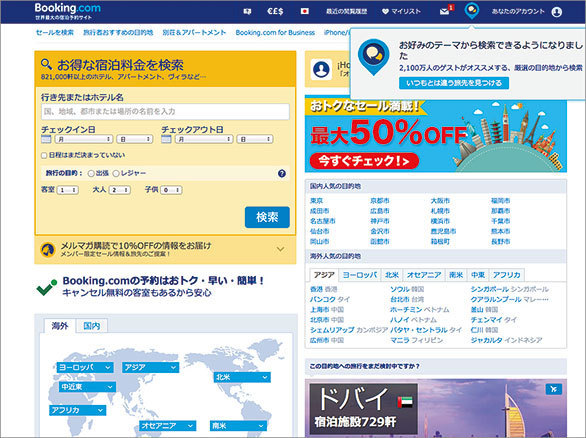This screenshot has height=438, width=586.
Task: Click the theme search pin icon in header
Action: point(472,10)
